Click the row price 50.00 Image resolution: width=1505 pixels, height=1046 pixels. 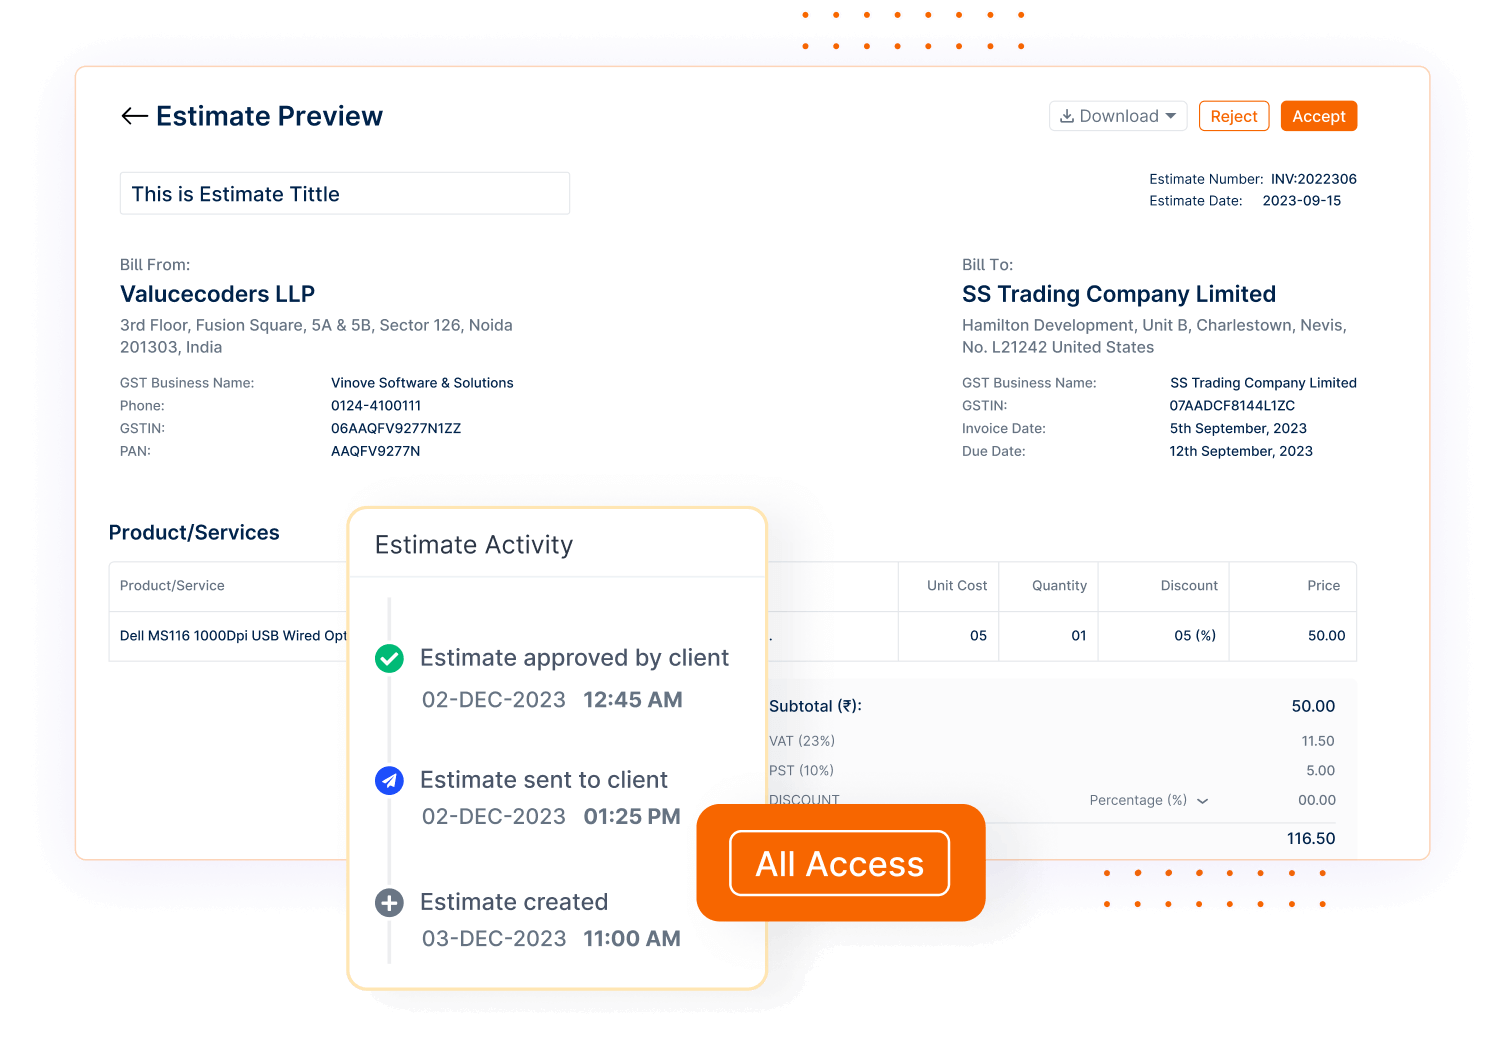tap(1327, 635)
